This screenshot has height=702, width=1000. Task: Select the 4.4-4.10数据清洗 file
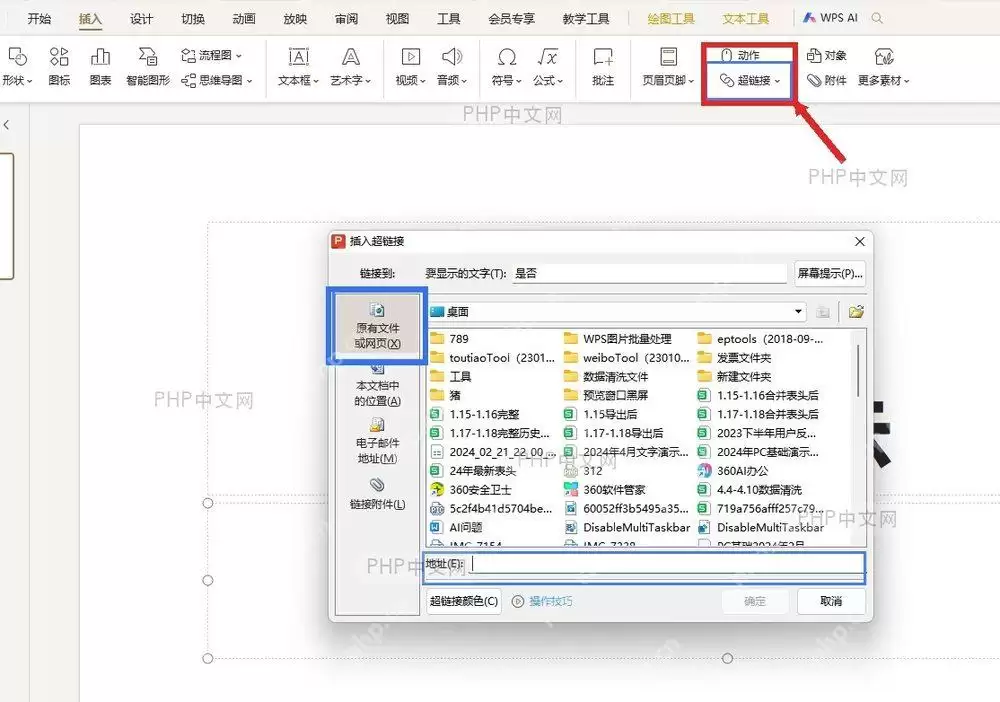tap(749, 490)
